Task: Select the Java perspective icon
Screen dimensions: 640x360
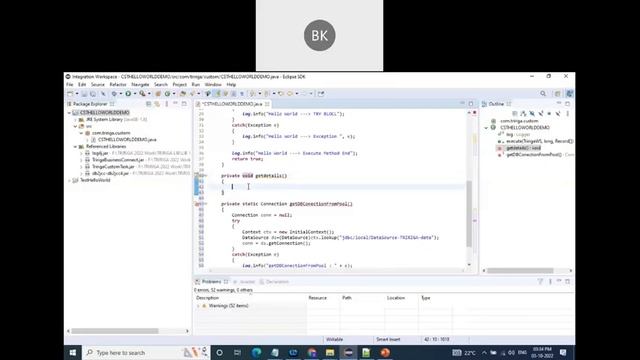Action: [x=569, y=93]
